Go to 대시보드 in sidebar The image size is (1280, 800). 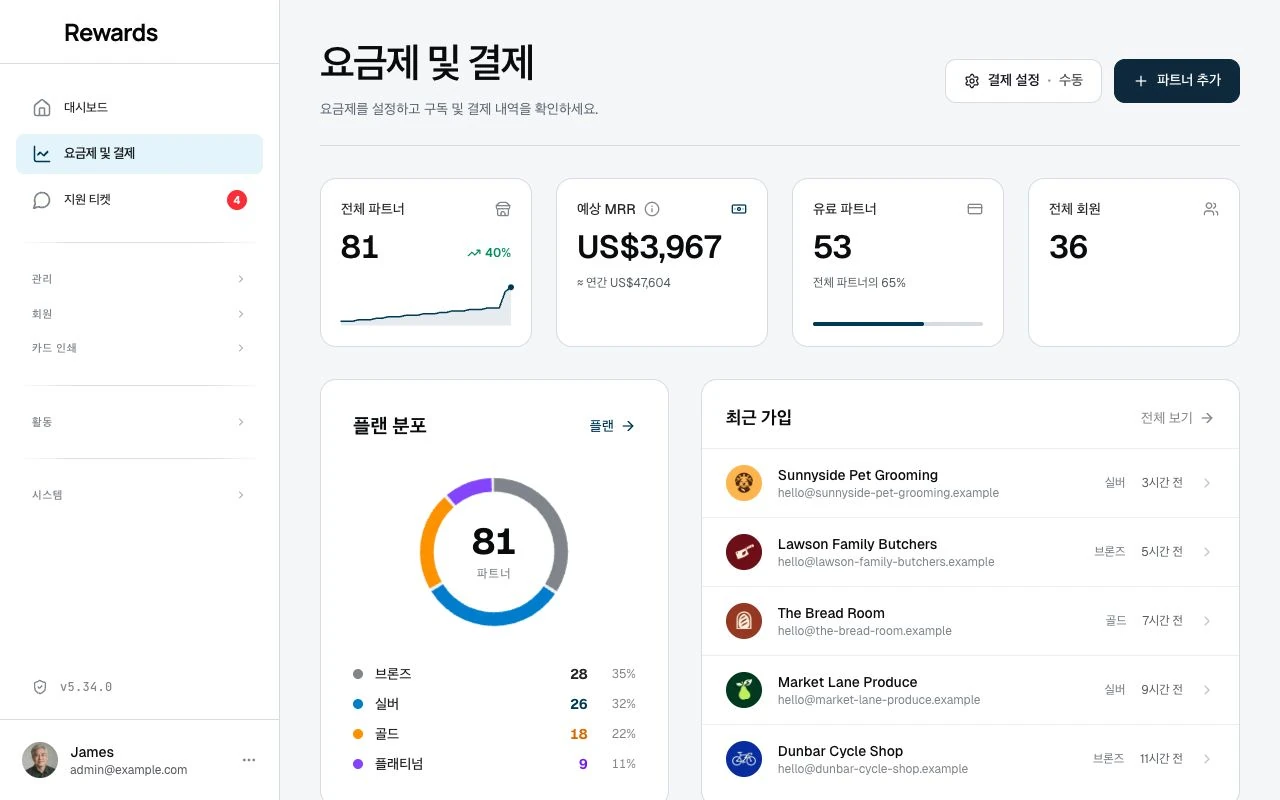click(x=139, y=108)
